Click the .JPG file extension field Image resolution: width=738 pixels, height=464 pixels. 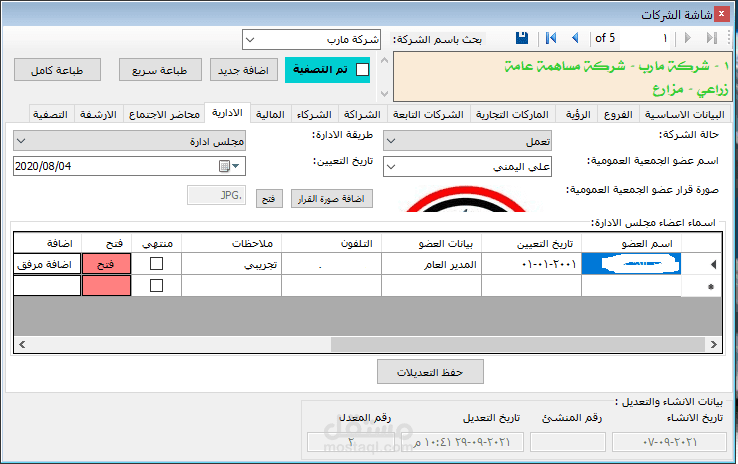click(217, 195)
